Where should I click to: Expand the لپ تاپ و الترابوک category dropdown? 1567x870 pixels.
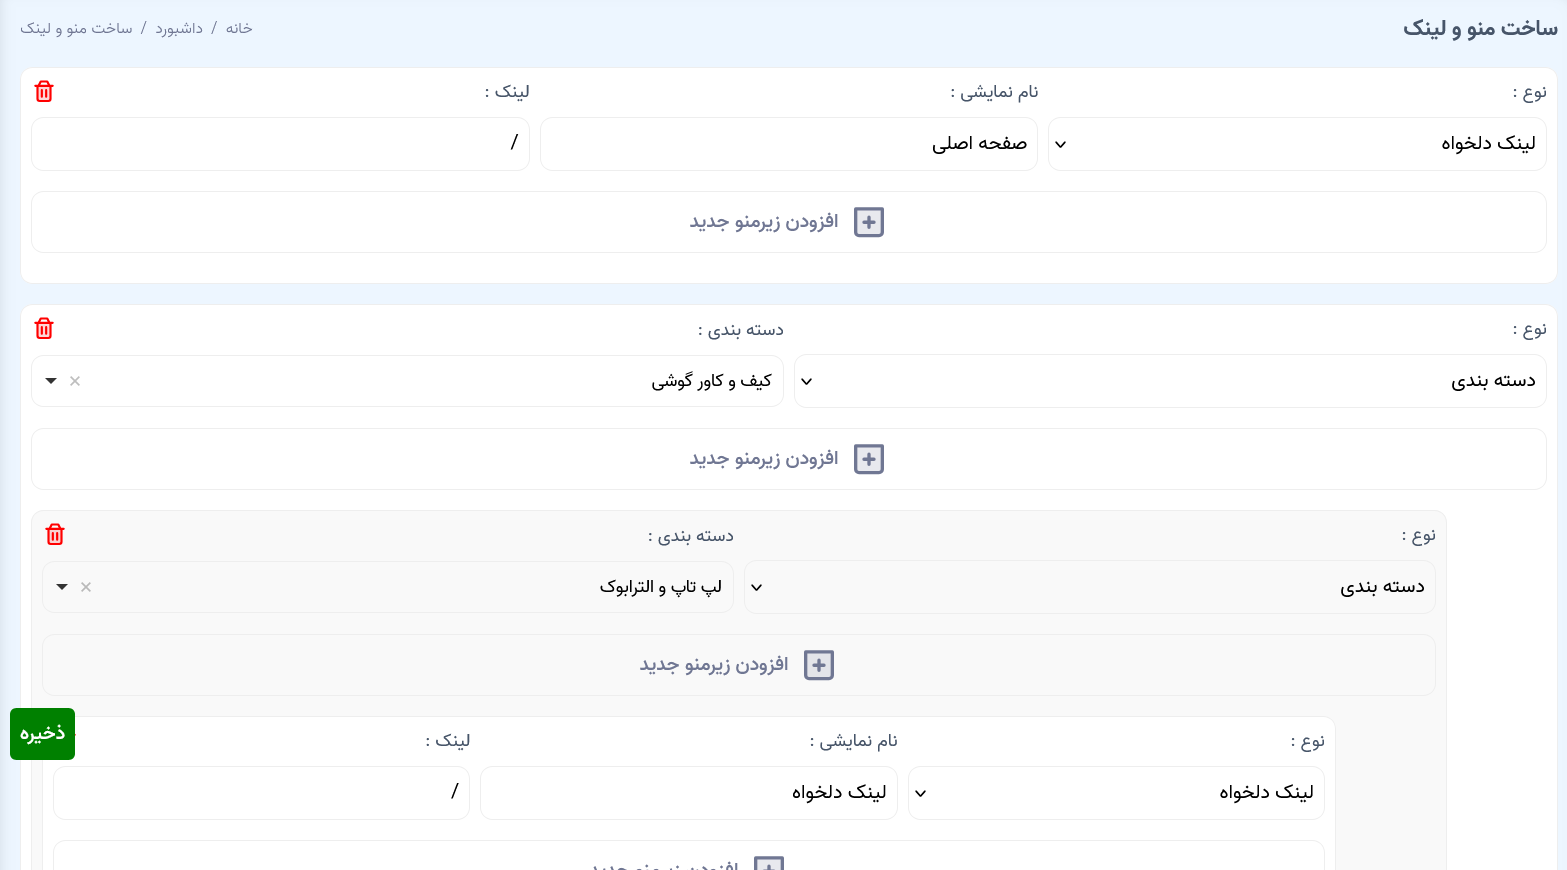click(x=63, y=587)
